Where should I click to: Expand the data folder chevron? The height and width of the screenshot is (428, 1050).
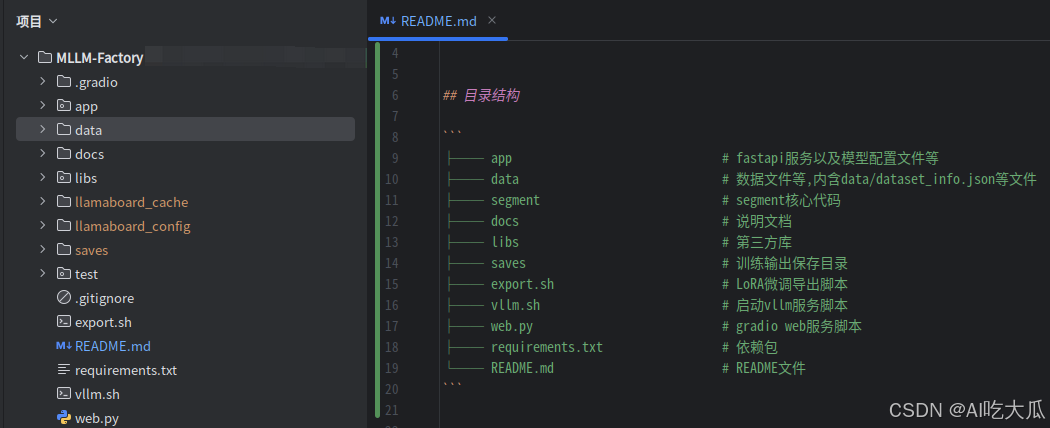[43, 129]
